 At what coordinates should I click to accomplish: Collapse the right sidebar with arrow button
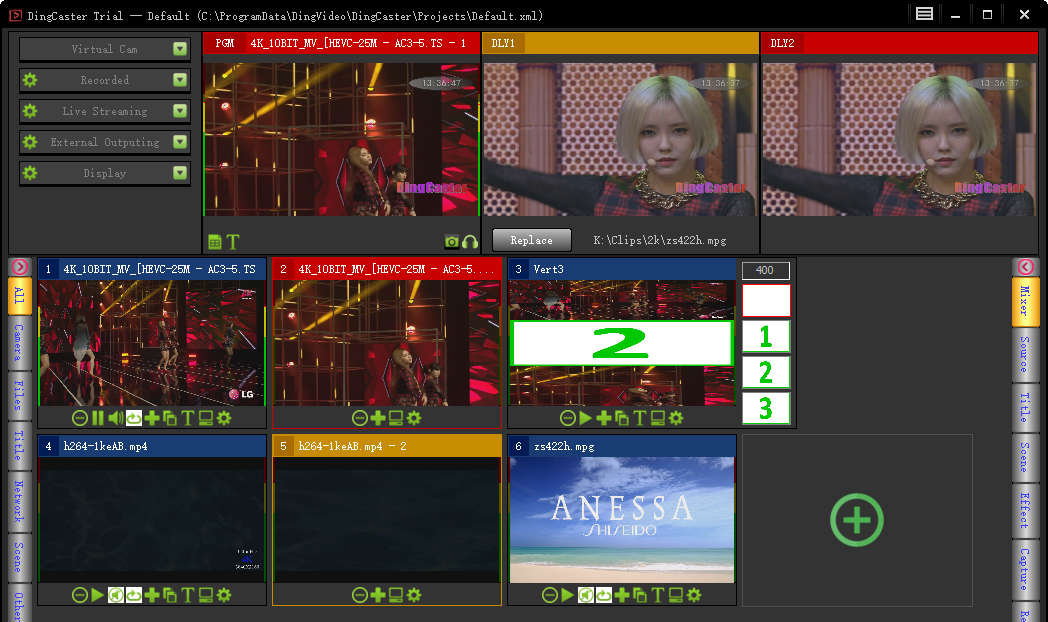pyautogui.click(x=1025, y=267)
